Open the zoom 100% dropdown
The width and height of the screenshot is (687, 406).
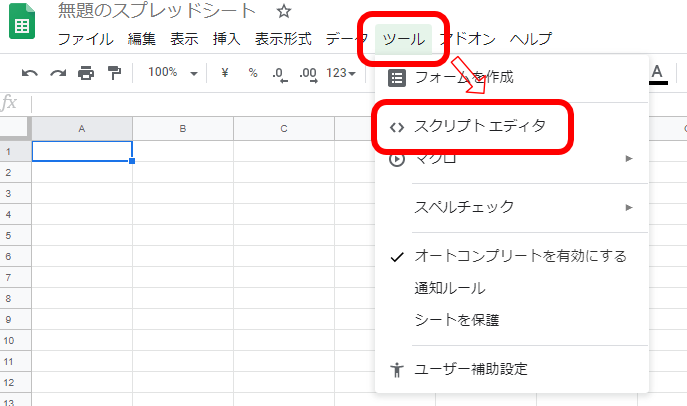173,72
